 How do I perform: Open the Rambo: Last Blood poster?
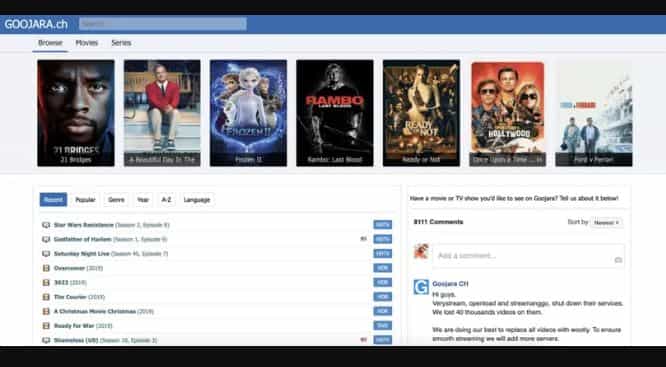pos(335,113)
